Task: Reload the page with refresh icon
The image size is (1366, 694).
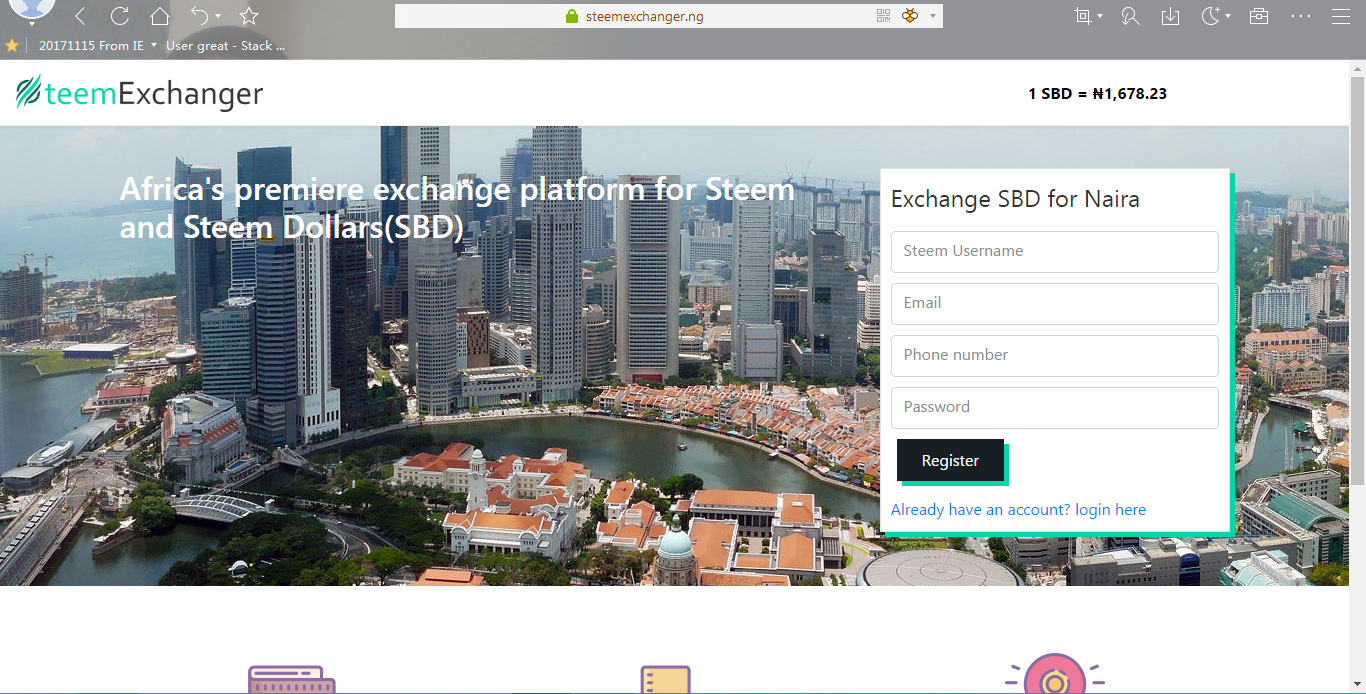Action: (x=120, y=16)
